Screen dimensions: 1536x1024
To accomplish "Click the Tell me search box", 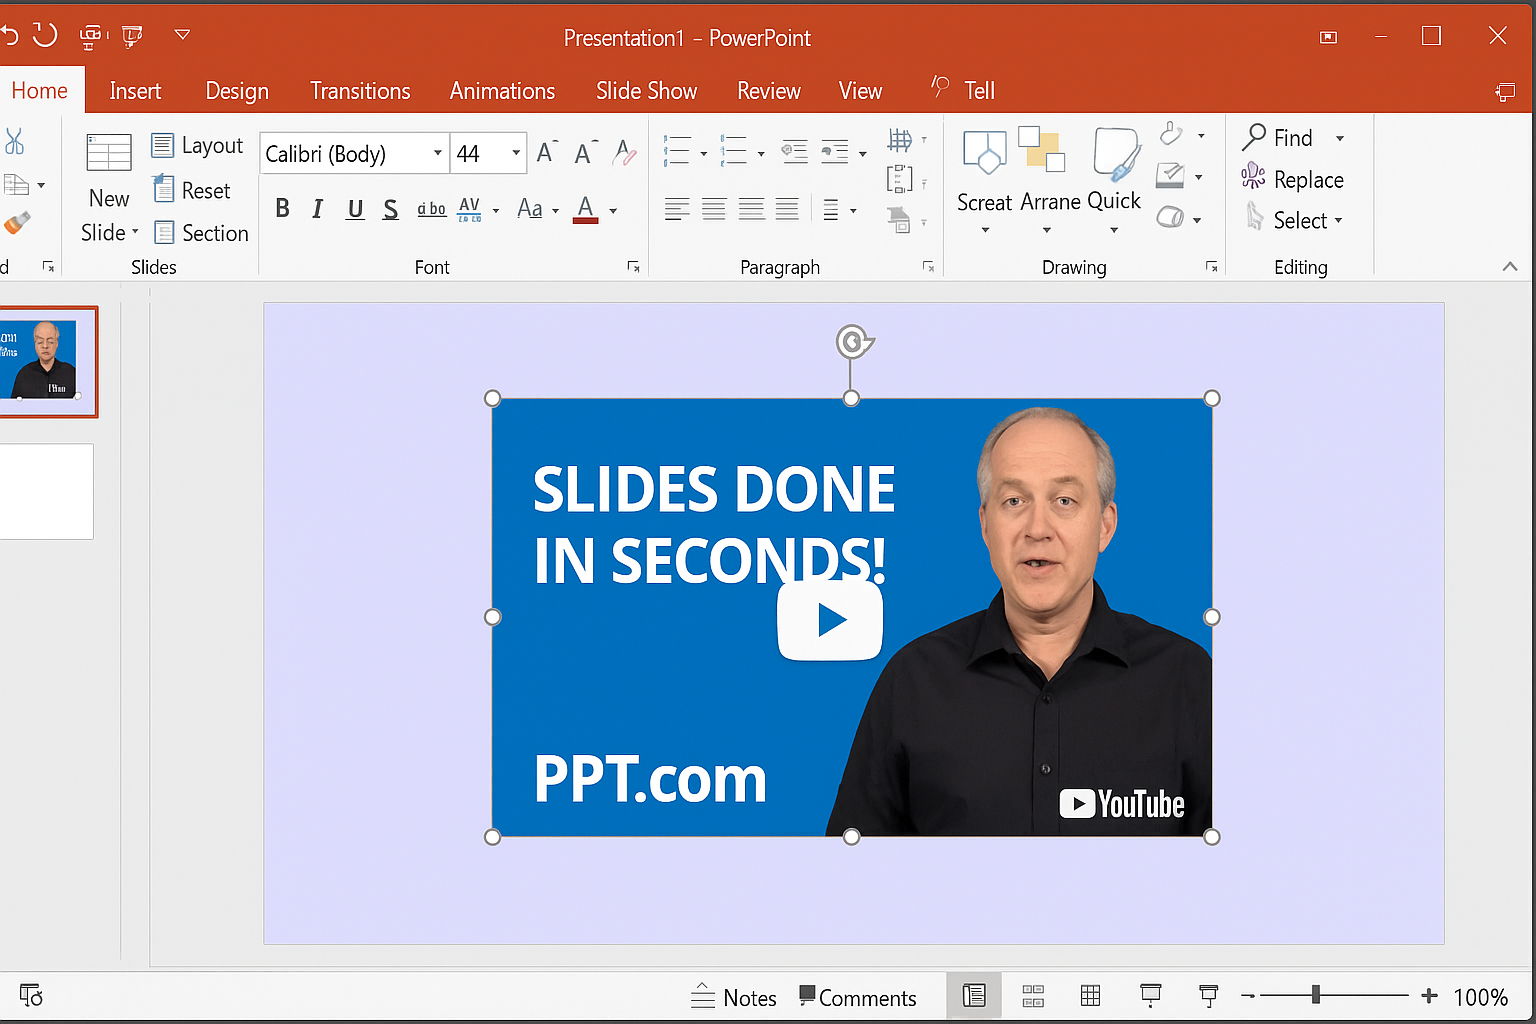I will click(963, 90).
